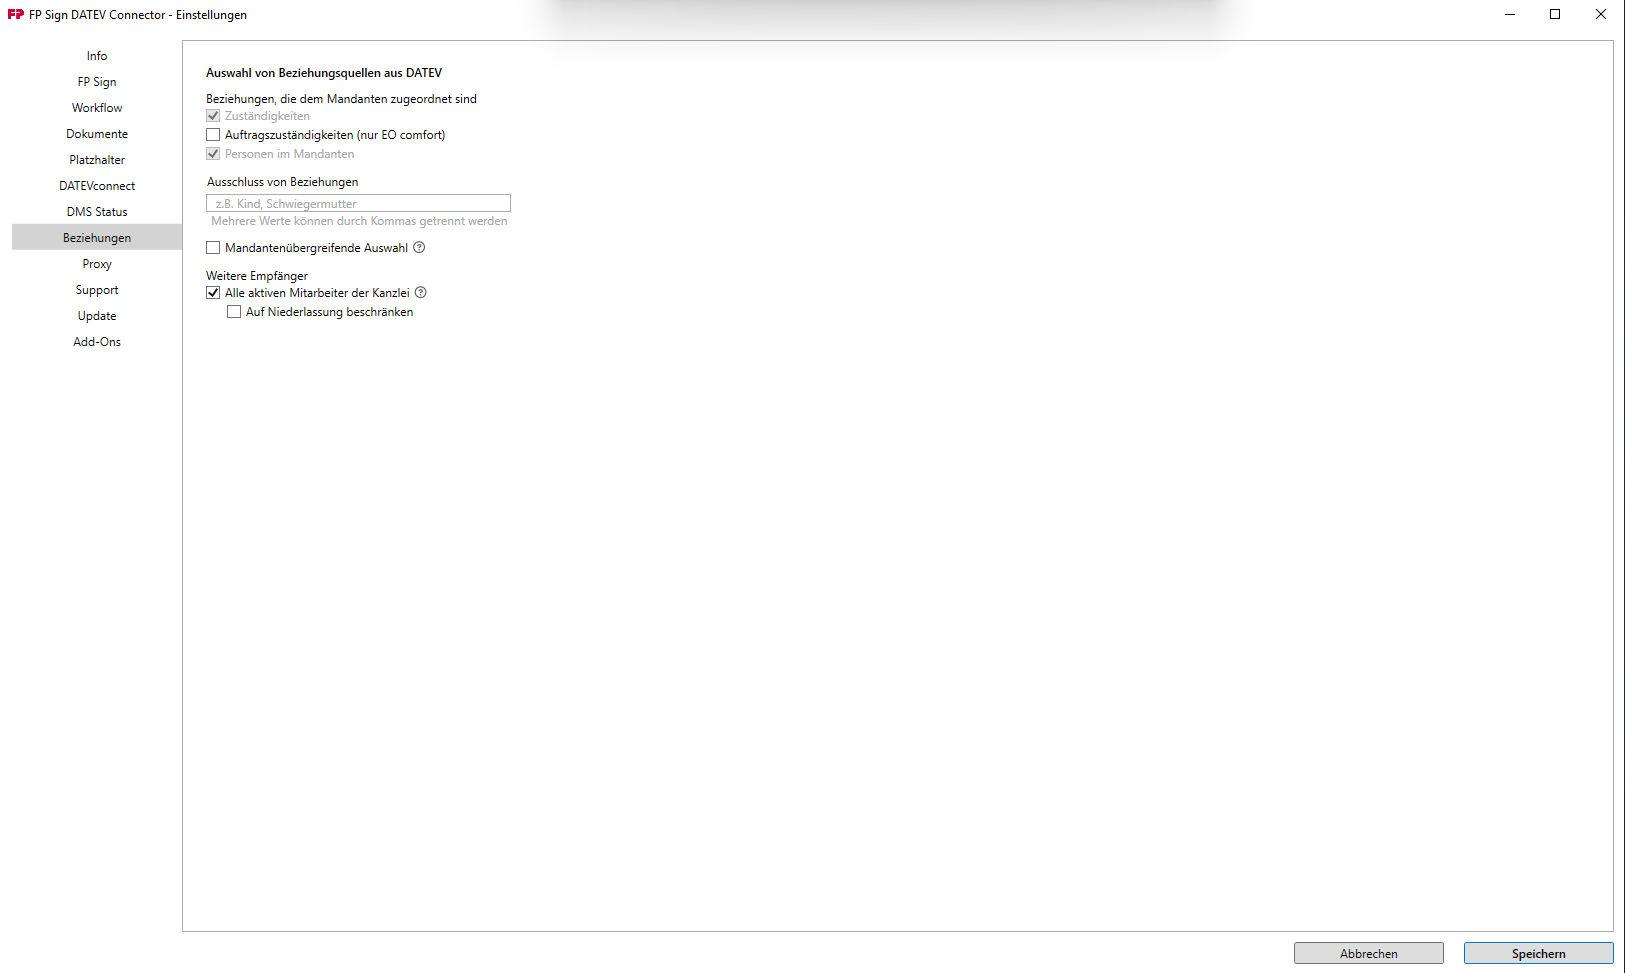Viewport: 1625px width, 973px height.
Task: Switch to Add-Ons page
Action: [x=97, y=342]
